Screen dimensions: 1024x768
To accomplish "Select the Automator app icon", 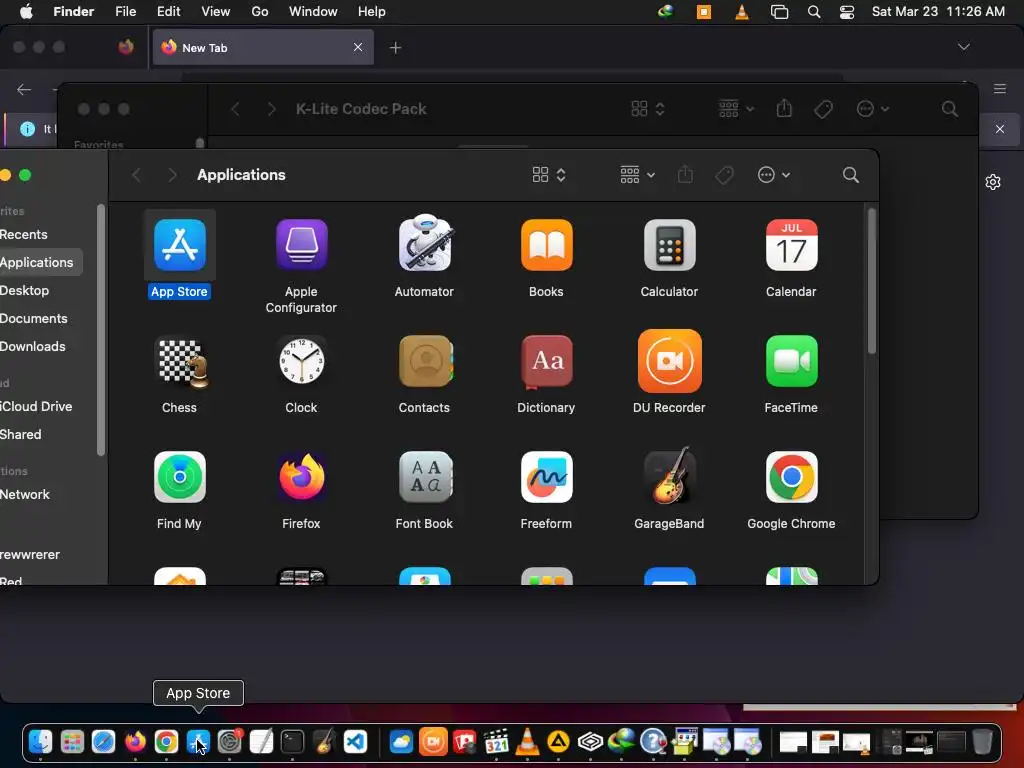I will point(424,243).
